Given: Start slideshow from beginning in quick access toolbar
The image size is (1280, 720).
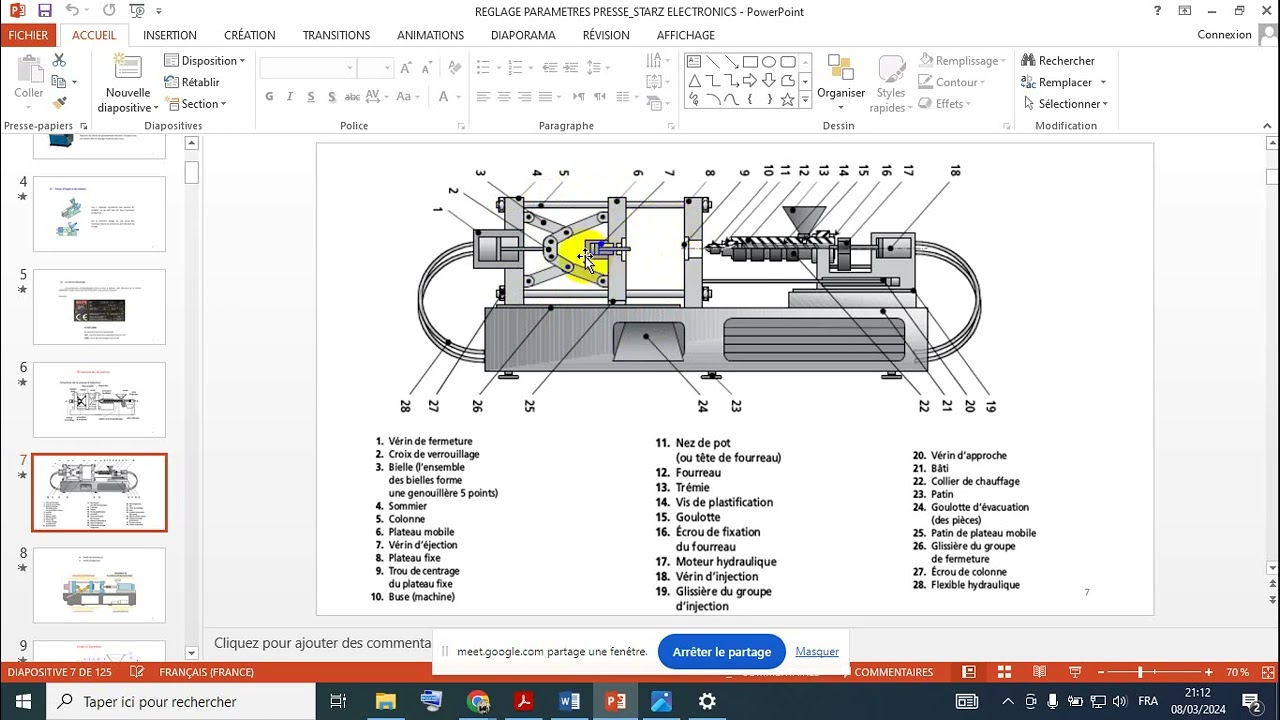Looking at the screenshot, I should click(x=137, y=11).
